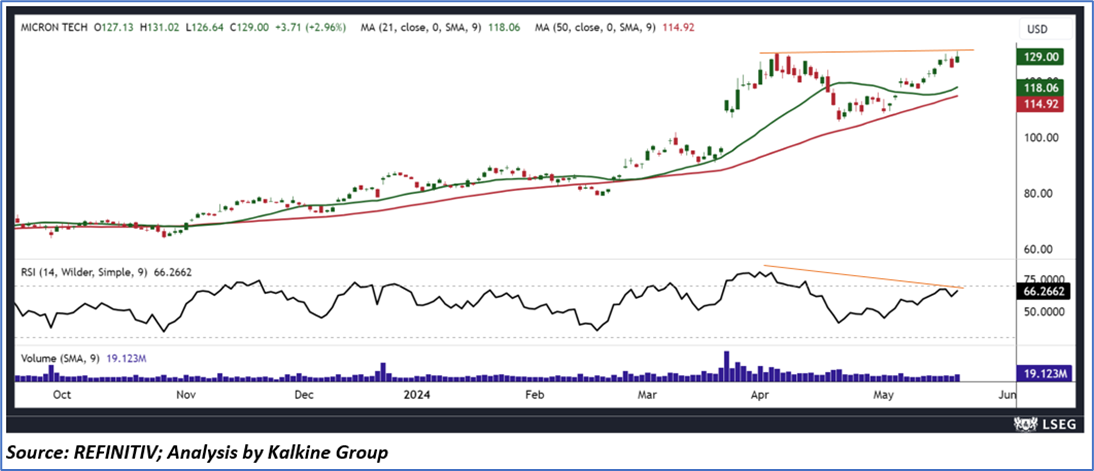Click the Dec date axis label
Viewport: 1094px width, 471px height.
pyautogui.click(x=305, y=395)
